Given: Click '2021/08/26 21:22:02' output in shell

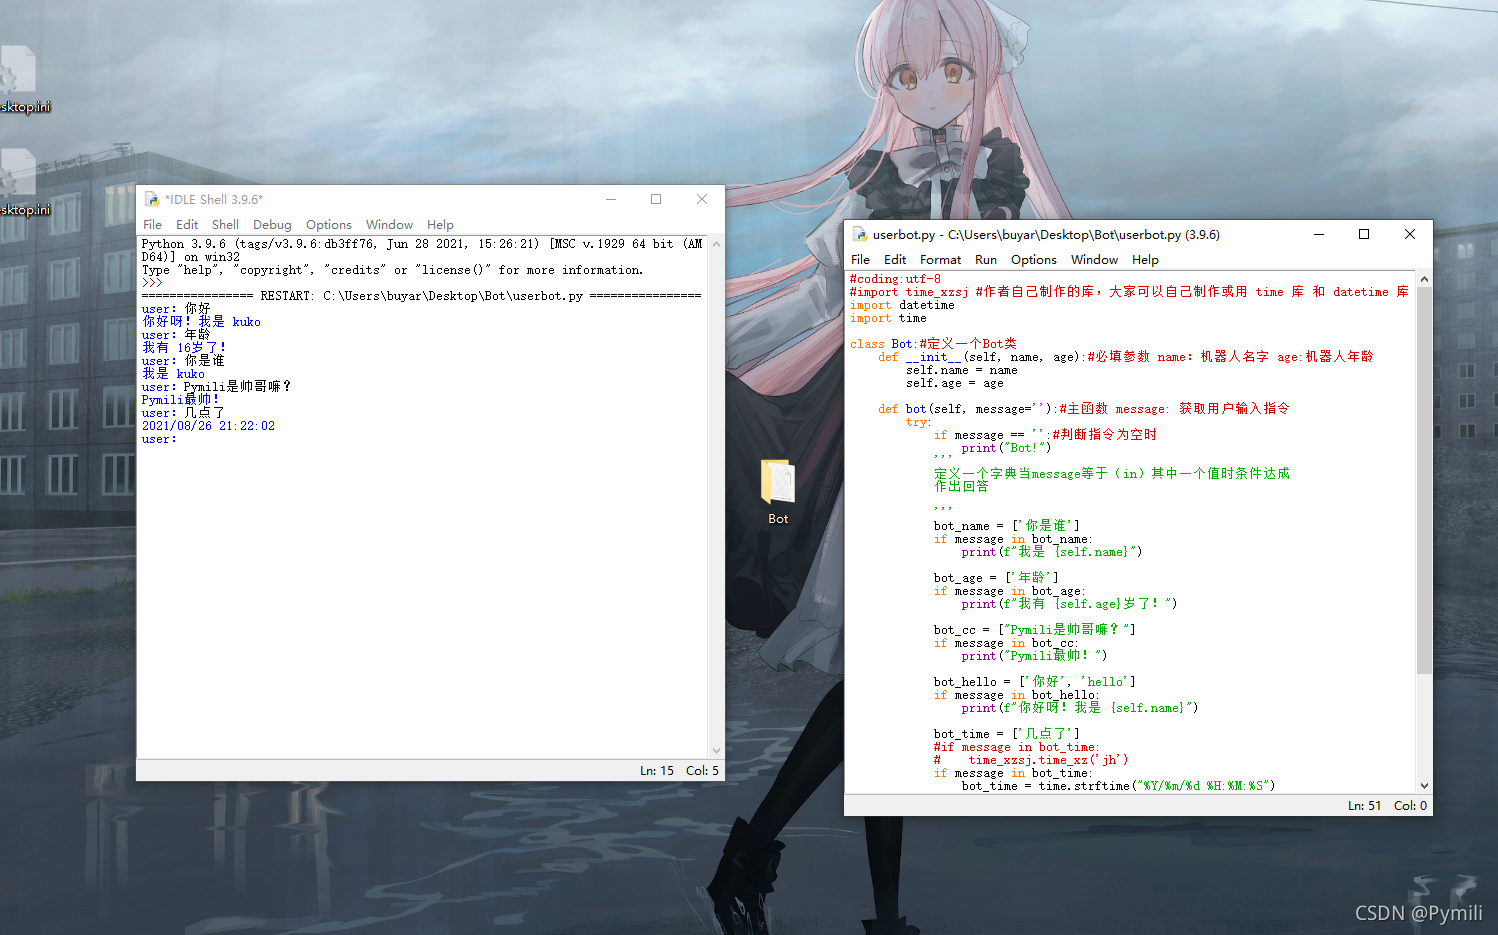Looking at the screenshot, I should [208, 426].
